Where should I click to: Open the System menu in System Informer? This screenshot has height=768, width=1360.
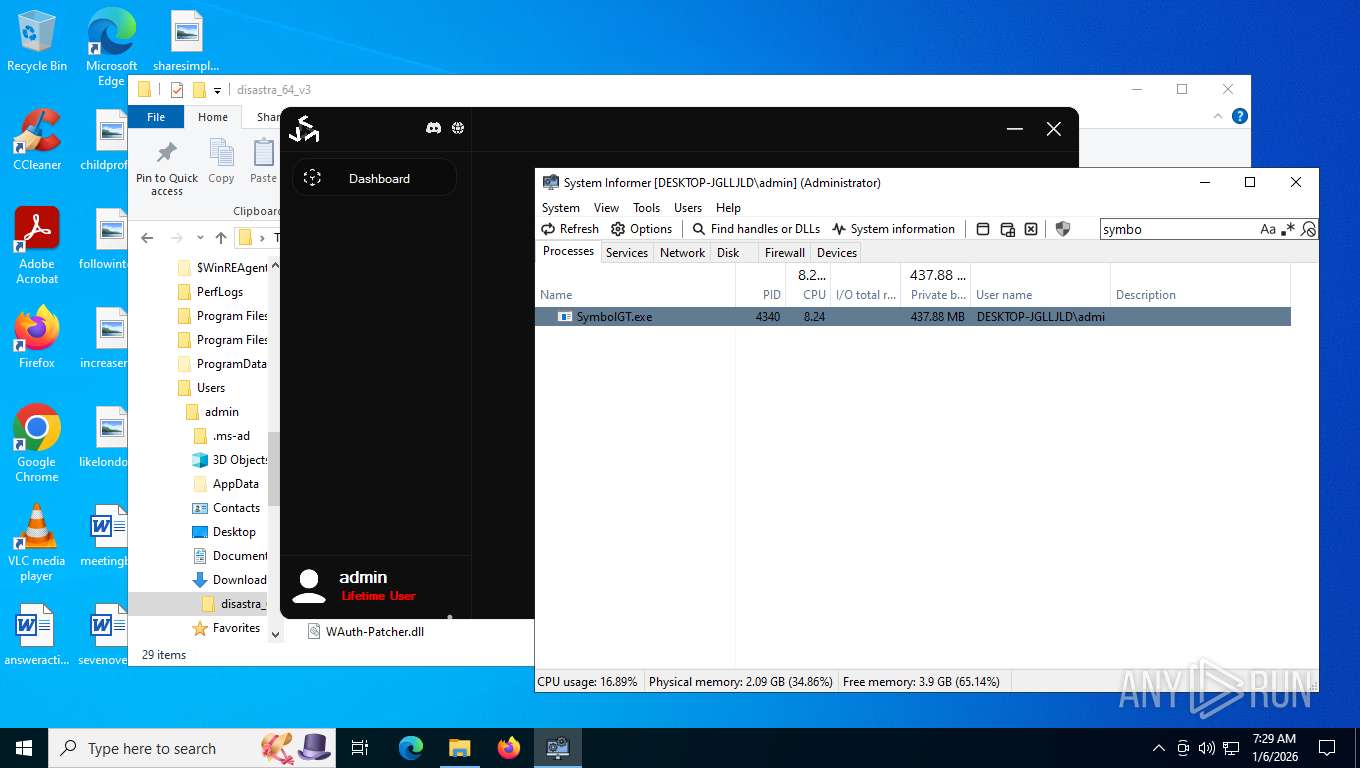[561, 208]
